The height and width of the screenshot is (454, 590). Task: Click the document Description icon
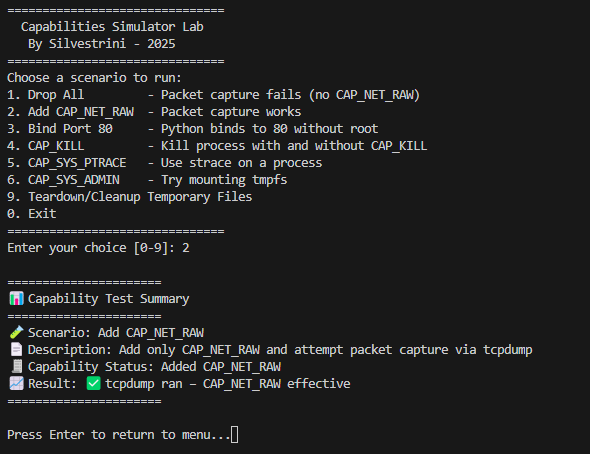(17, 349)
